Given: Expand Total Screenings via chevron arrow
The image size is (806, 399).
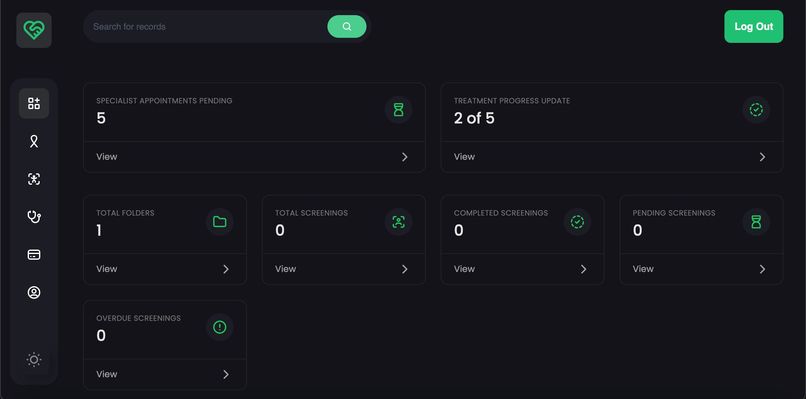Looking at the screenshot, I should (405, 269).
